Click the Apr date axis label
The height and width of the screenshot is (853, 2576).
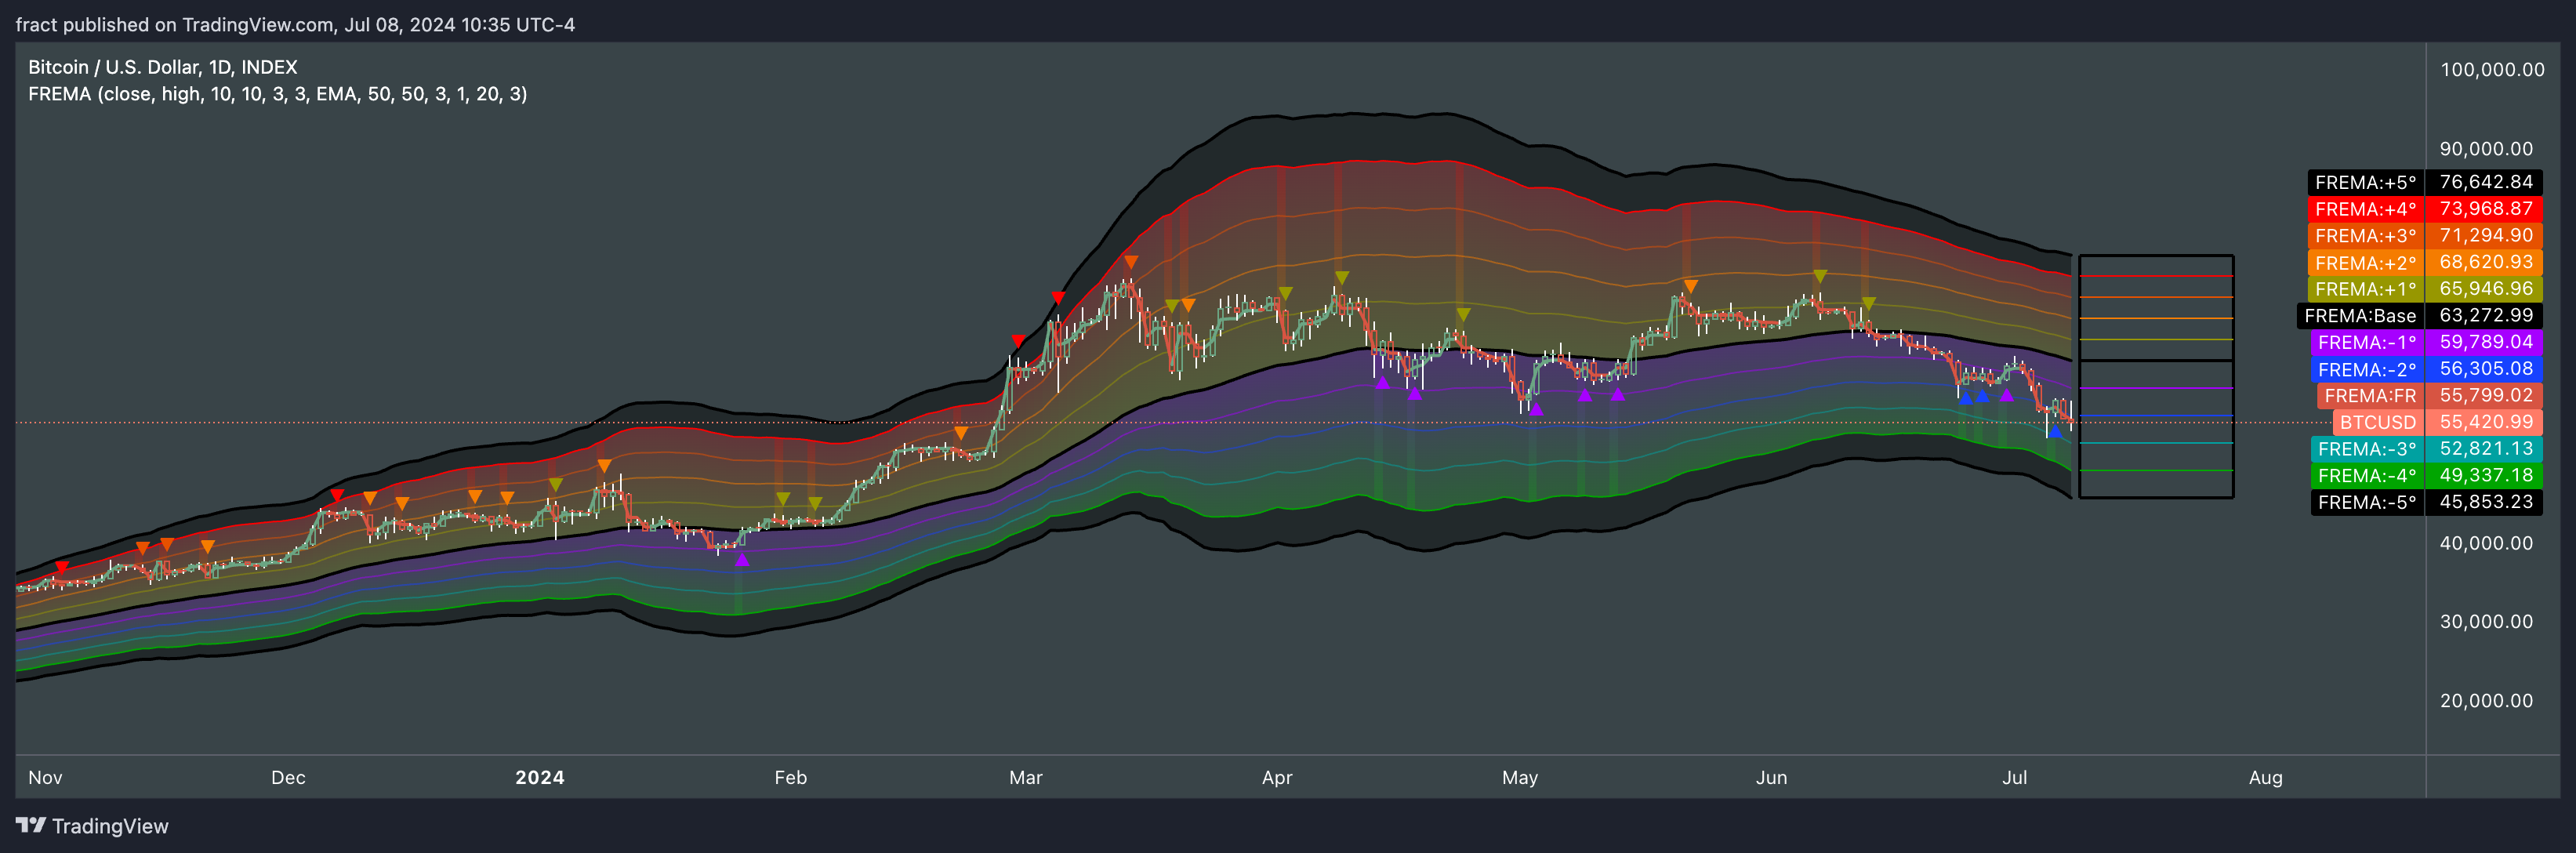click(1277, 778)
